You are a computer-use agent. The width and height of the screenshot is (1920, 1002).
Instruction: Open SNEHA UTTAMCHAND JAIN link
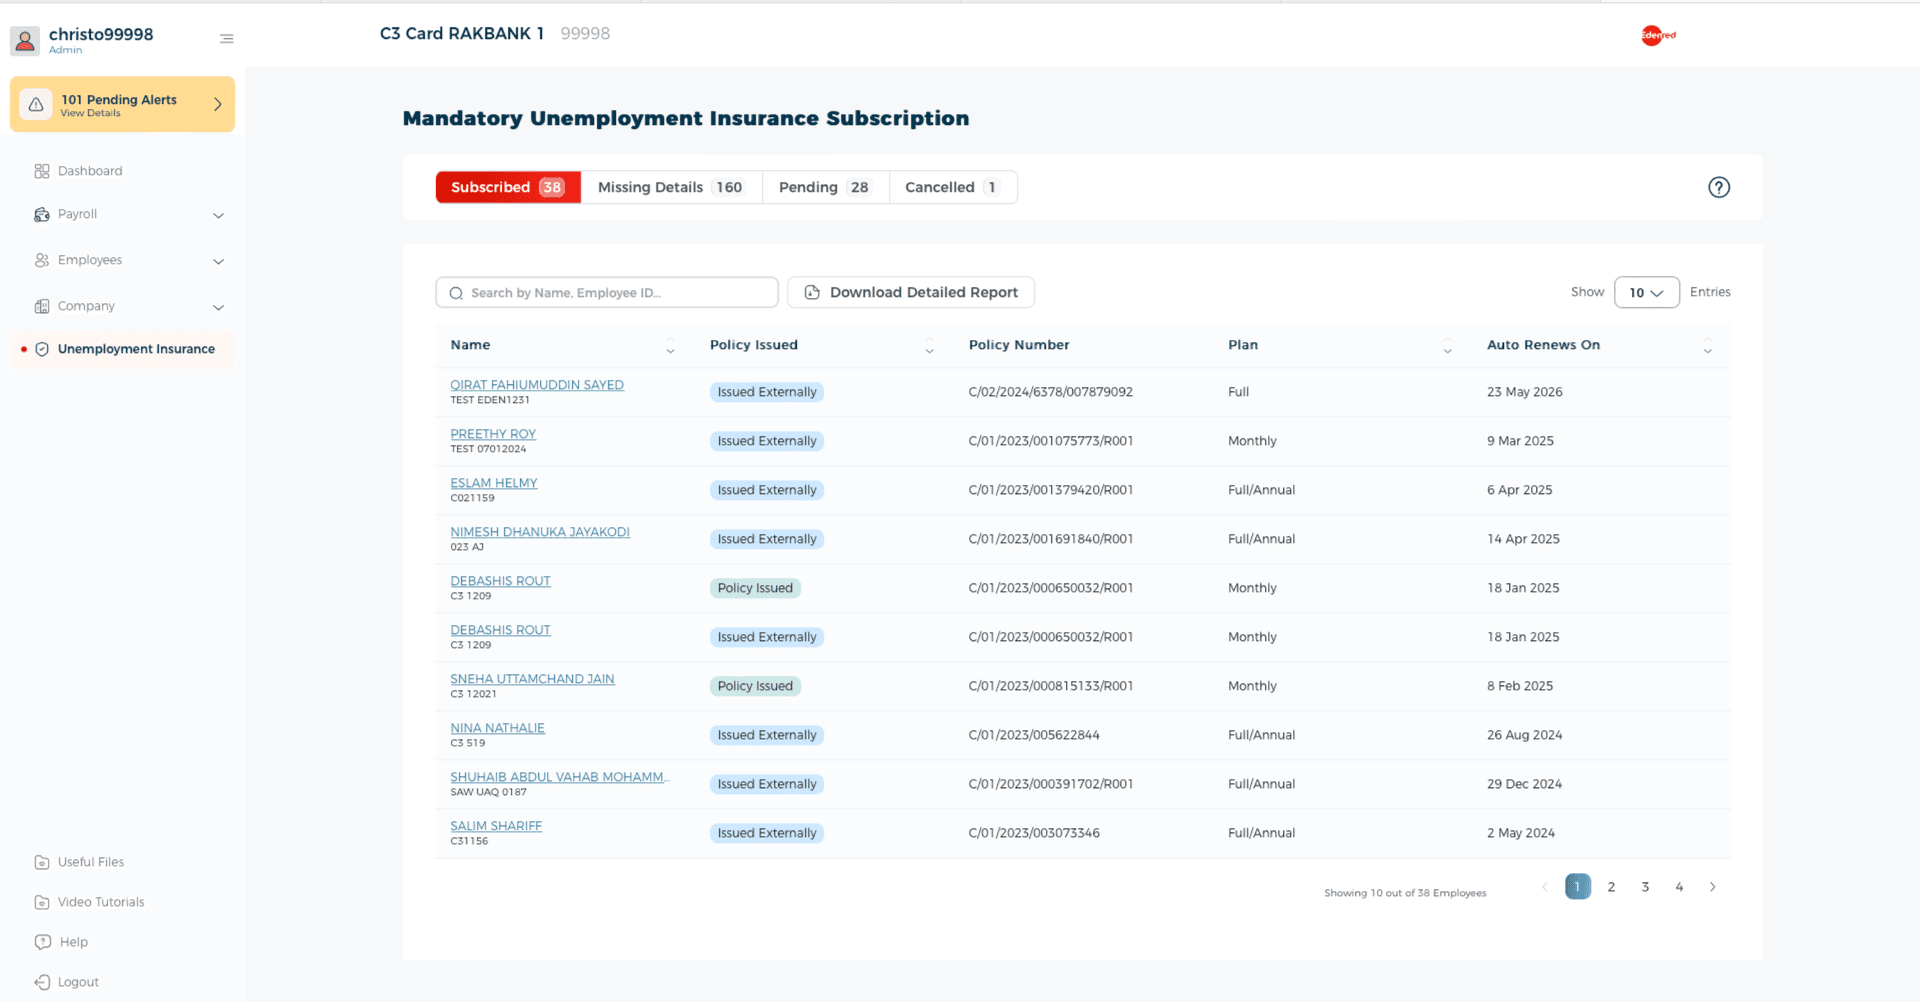[532, 679]
